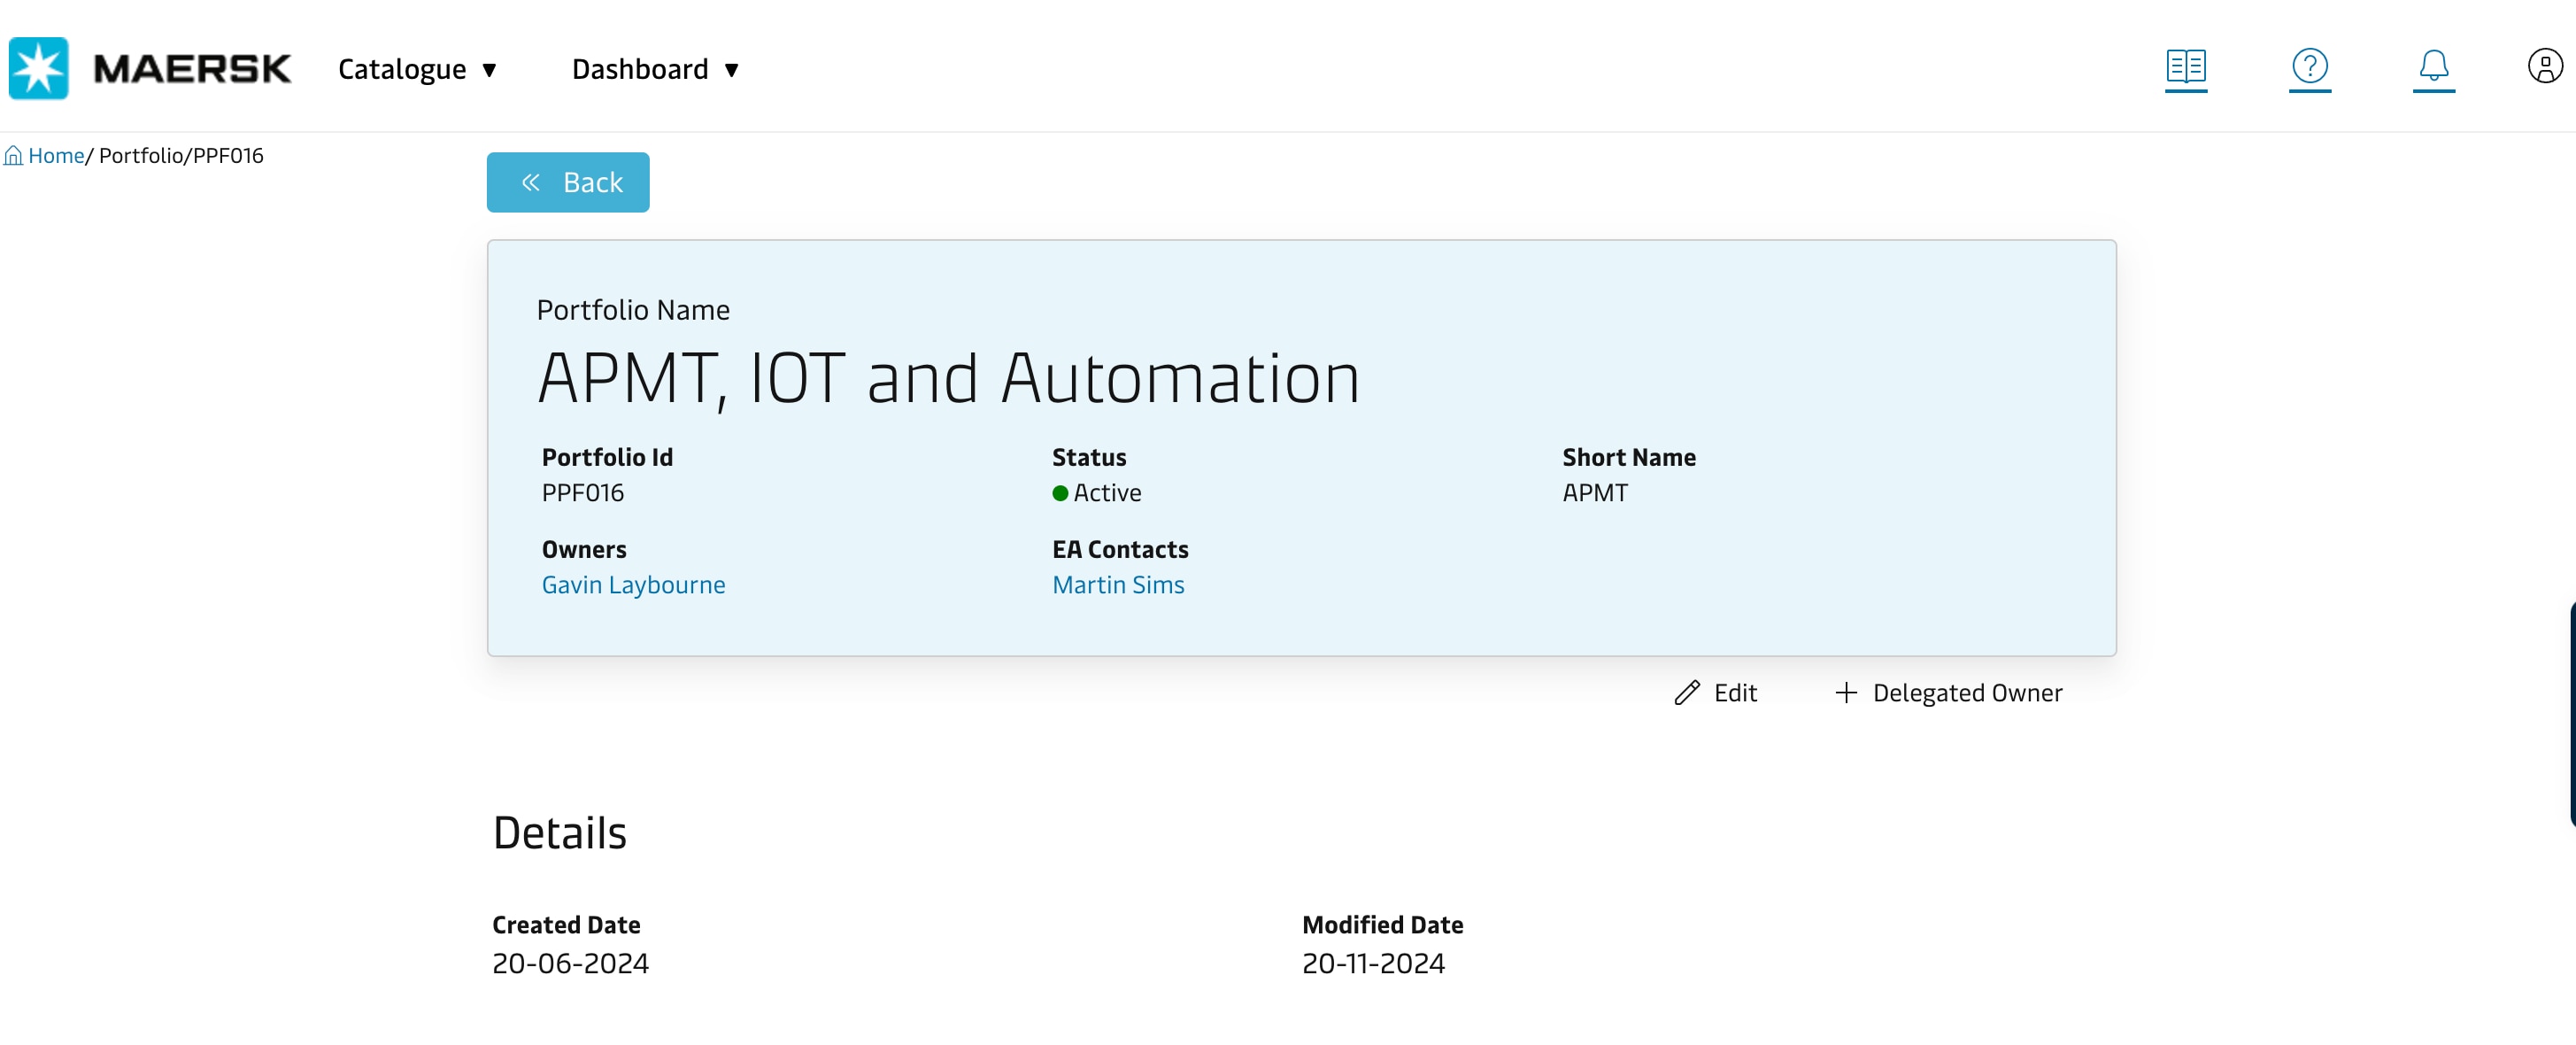Select the Short Name value APMT
This screenshot has height=1045, width=2576.
1595,493
